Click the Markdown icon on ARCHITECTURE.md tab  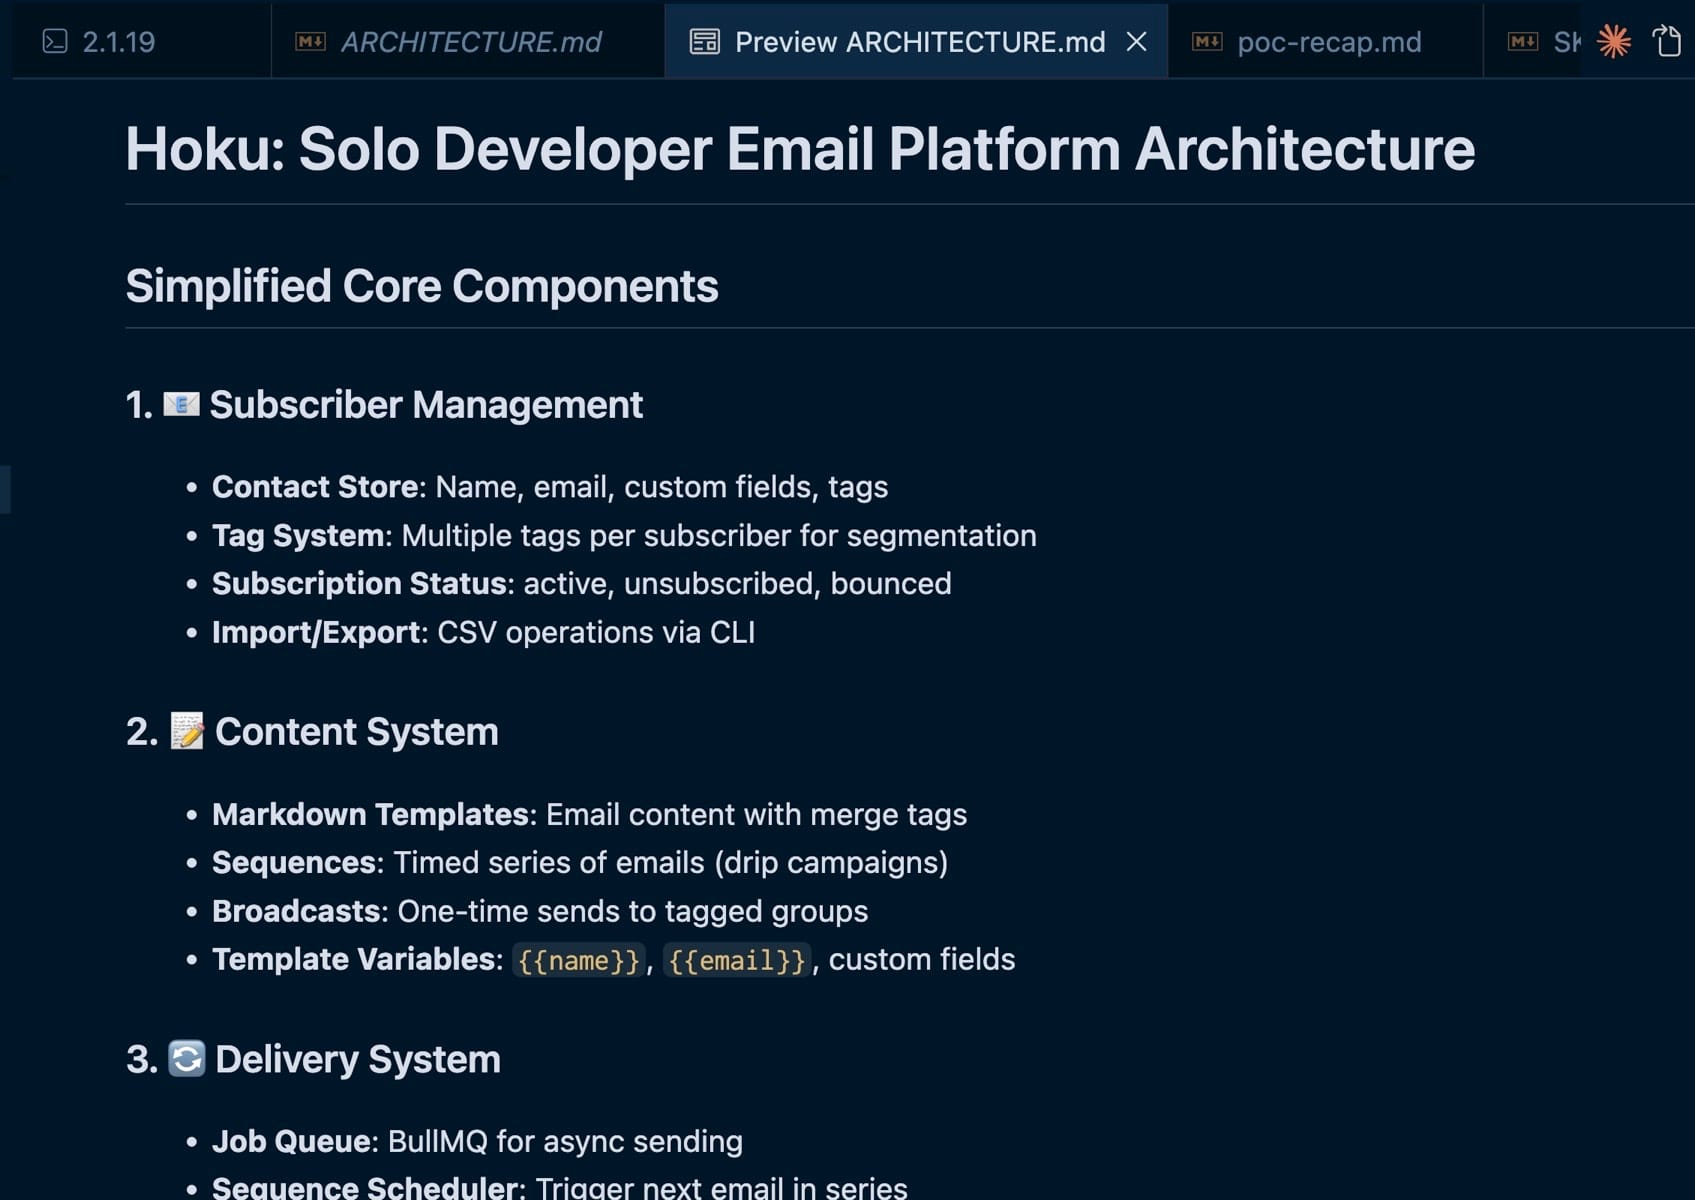(x=310, y=41)
